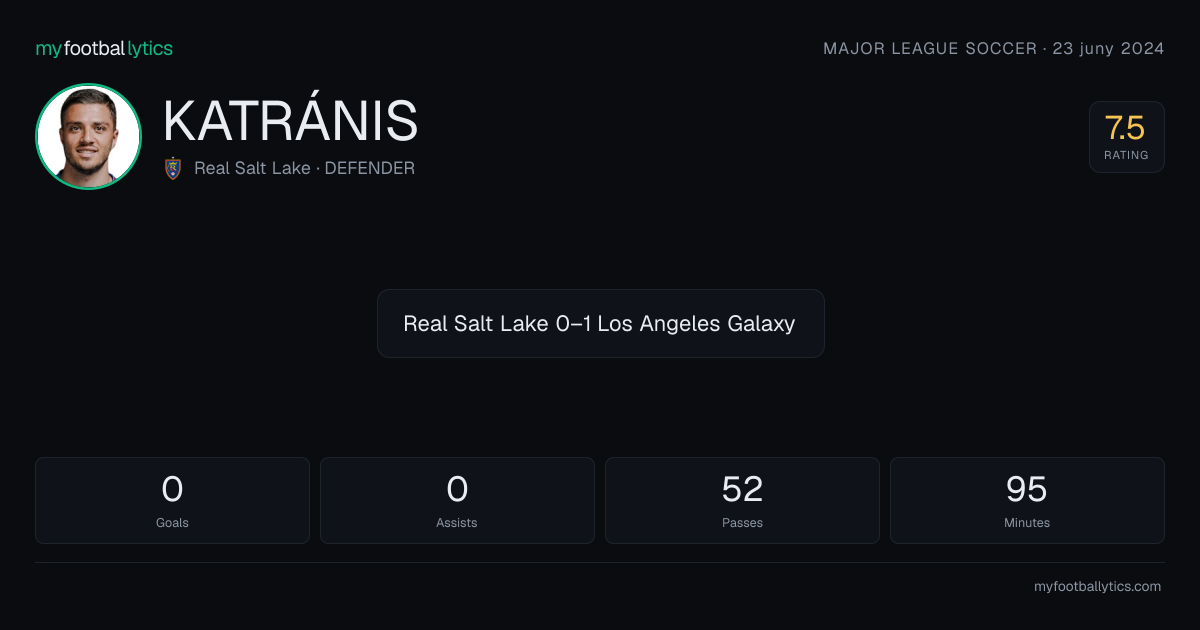
Task: Click the Real Salt Lake · DEFENDER text
Action: coord(304,168)
